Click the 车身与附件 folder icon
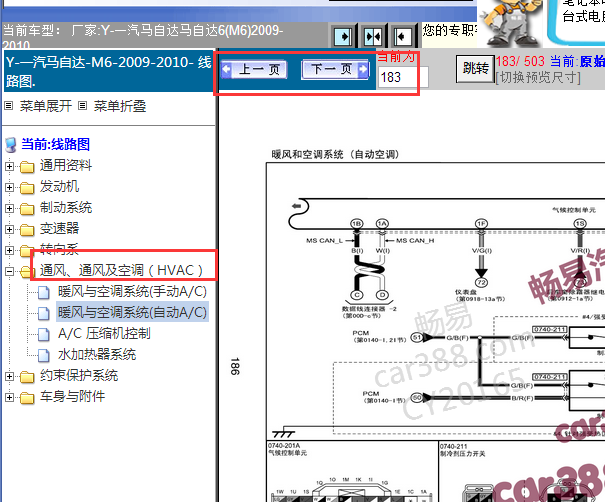The height and width of the screenshot is (502, 605). (x=27, y=397)
